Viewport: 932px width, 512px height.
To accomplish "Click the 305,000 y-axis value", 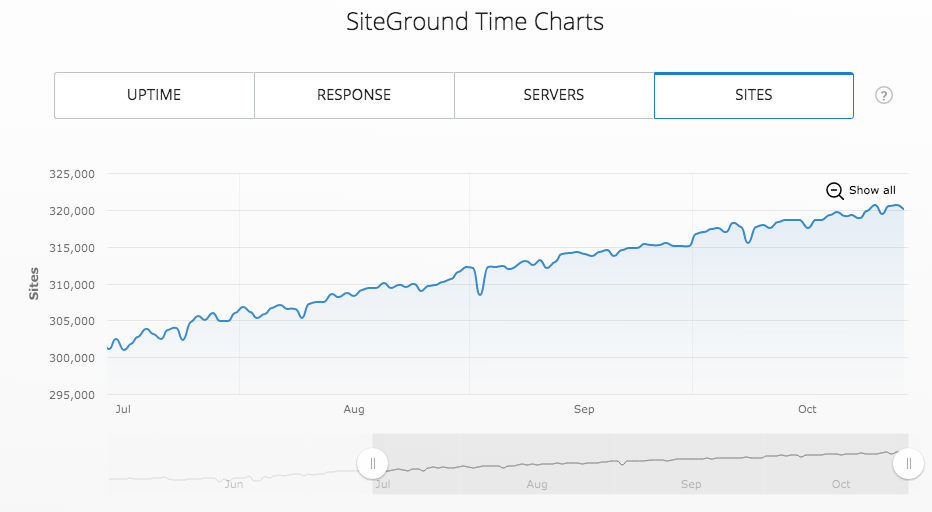I will (x=72, y=321).
